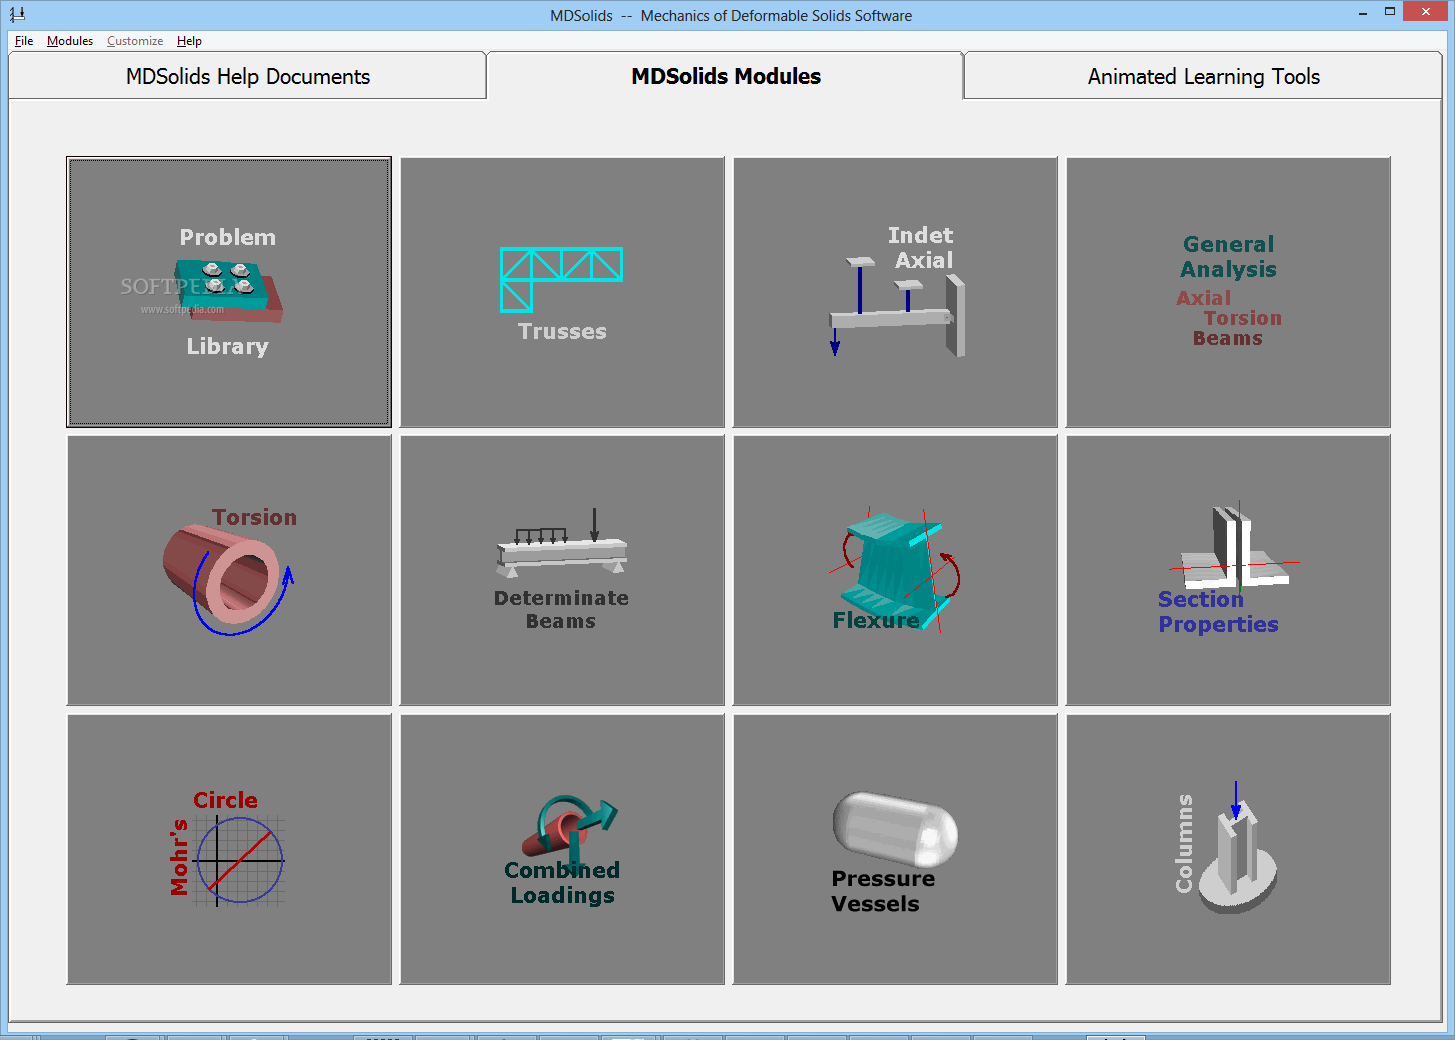Image resolution: width=1455 pixels, height=1040 pixels.
Task: Open the Determinate Beams module
Action: [x=562, y=570]
